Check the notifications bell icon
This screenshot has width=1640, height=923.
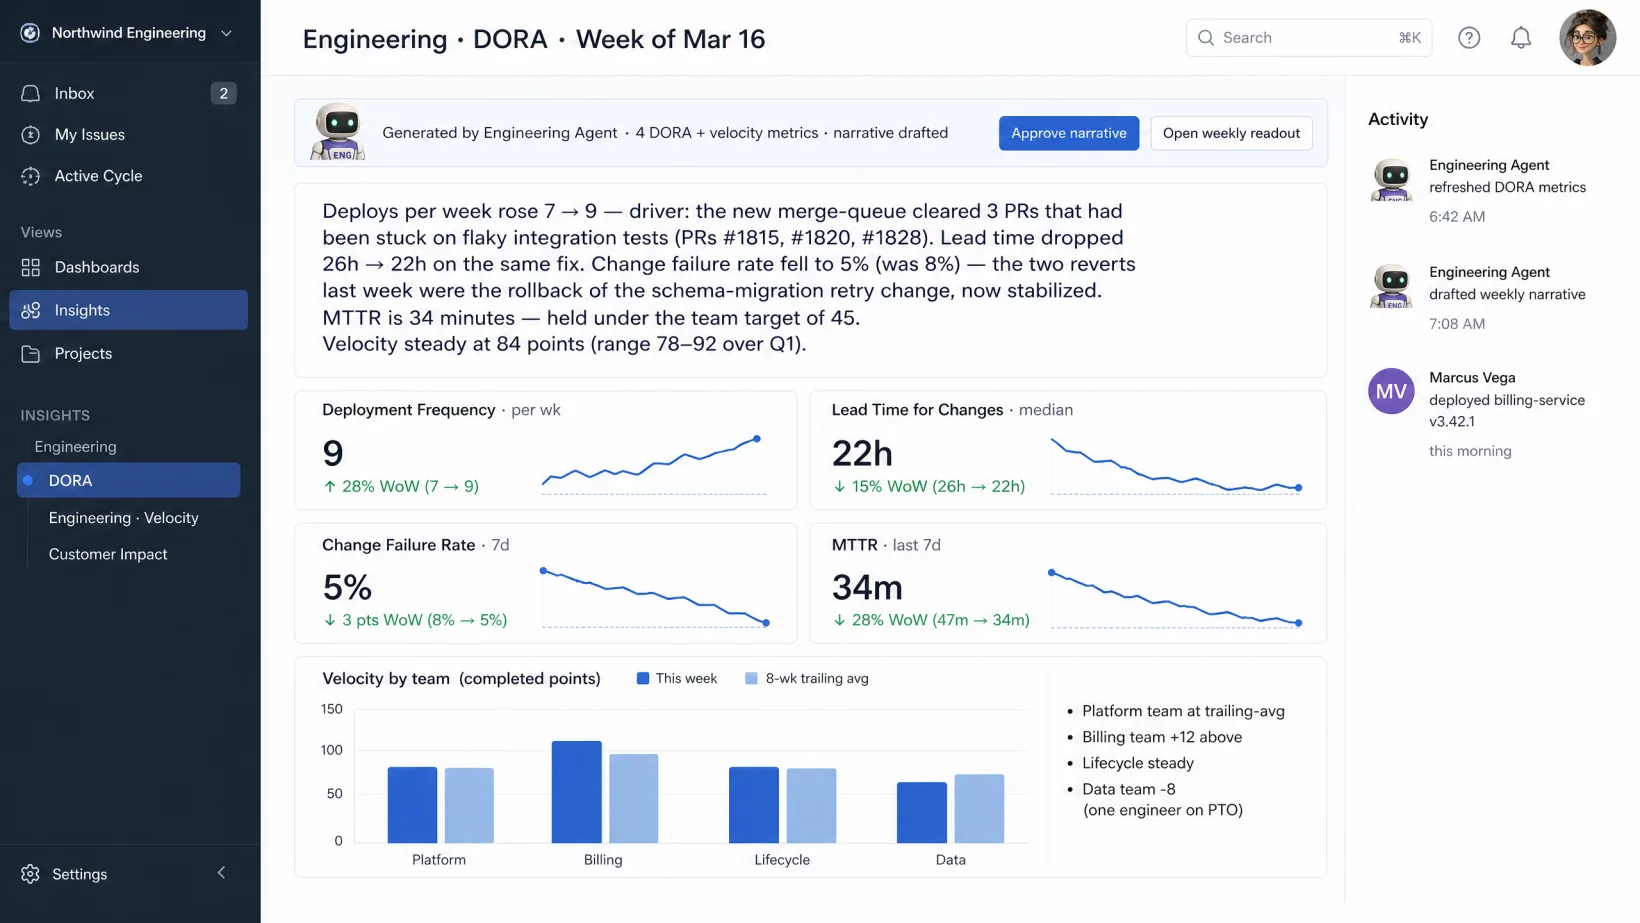point(1521,38)
